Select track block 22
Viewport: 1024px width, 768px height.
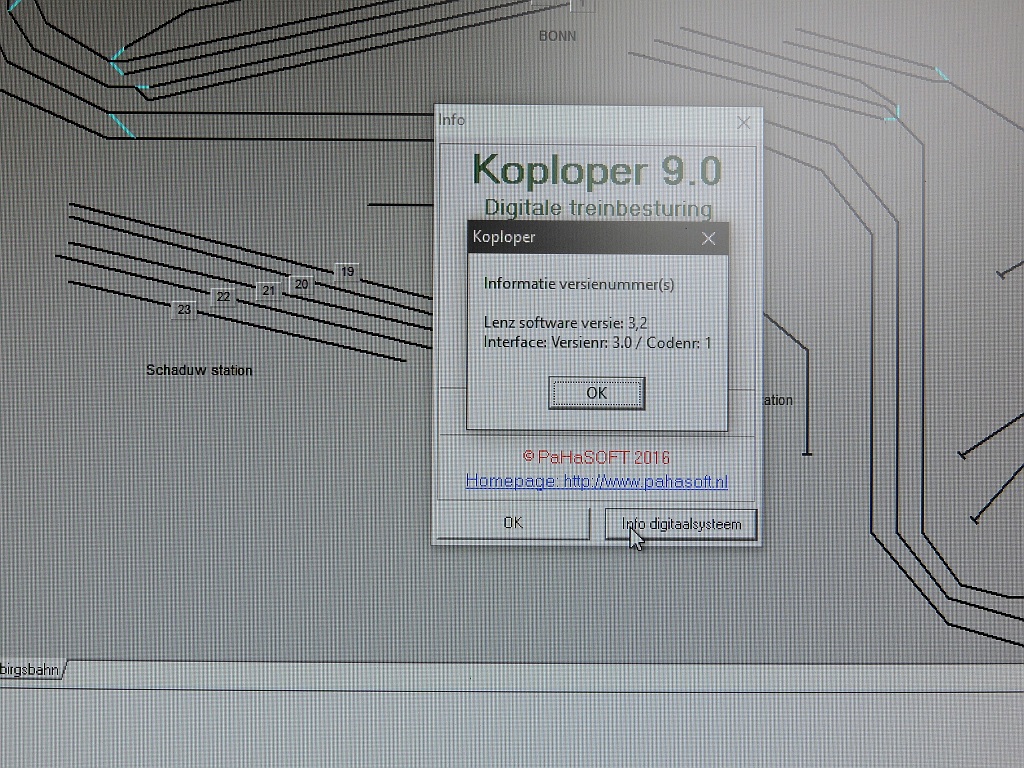click(223, 297)
